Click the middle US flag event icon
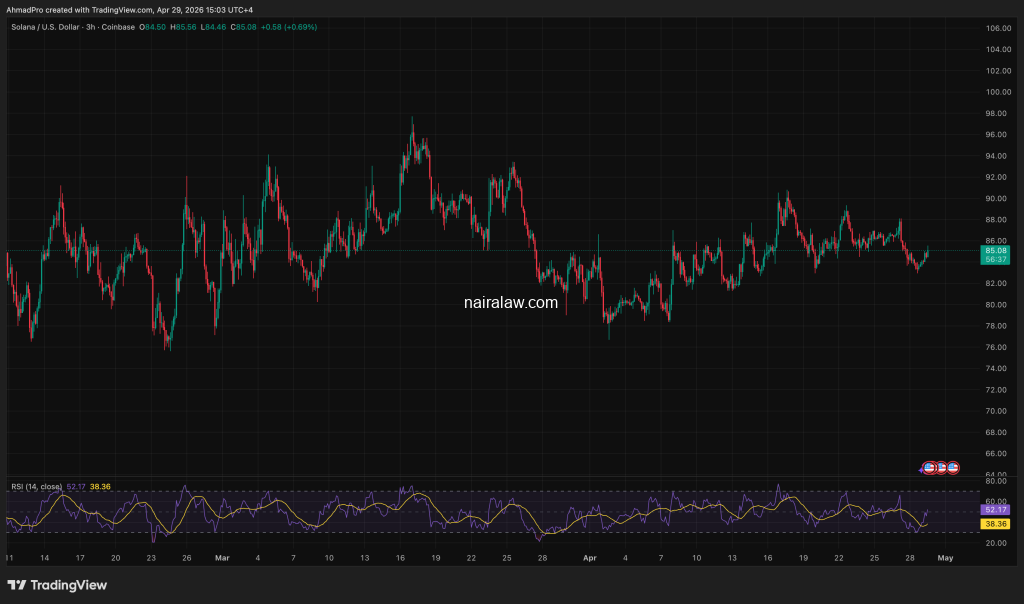This screenshot has height=604, width=1024. 941,467
